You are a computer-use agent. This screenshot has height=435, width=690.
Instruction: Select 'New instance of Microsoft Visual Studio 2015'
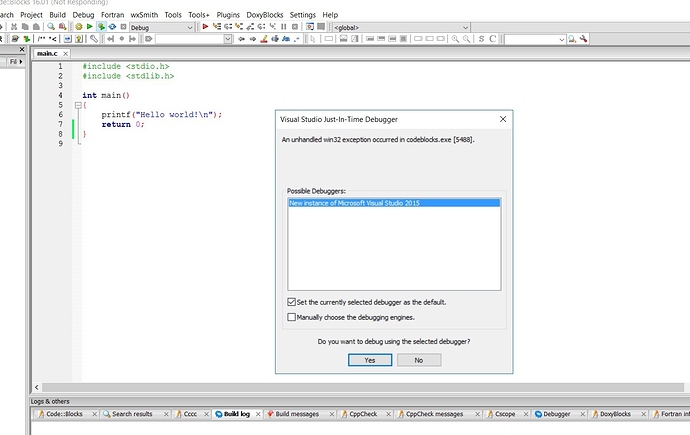coord(394,203)
